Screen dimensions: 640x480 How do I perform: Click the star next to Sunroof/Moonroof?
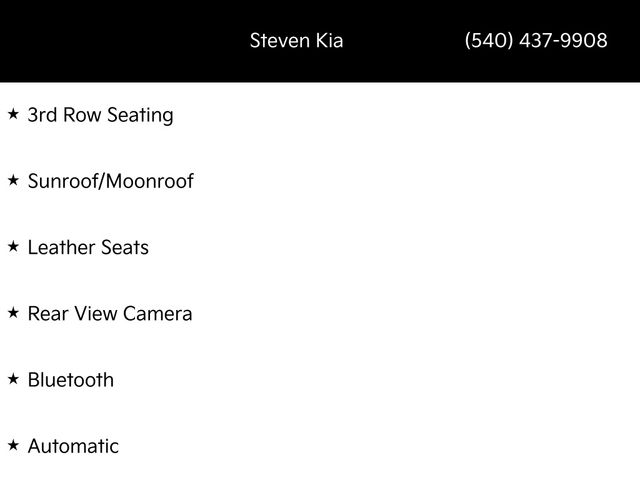pyautogui.click(x=13, y=181)
